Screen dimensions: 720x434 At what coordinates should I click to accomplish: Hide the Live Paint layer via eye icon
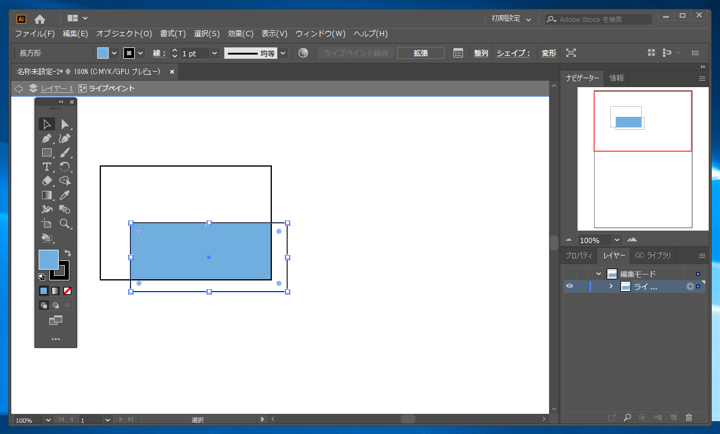pyautogui.click(x=570, y=287)
